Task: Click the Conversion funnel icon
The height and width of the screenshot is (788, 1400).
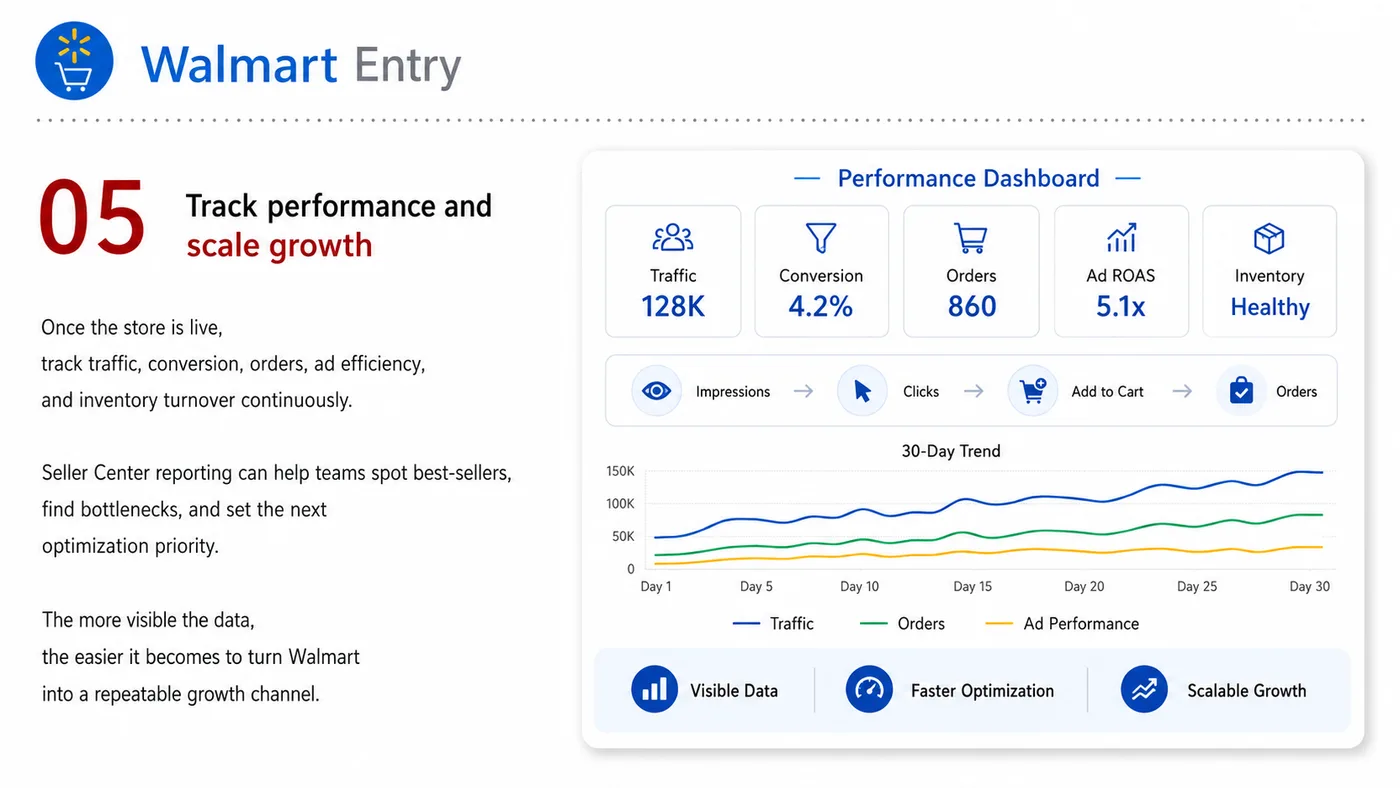Action: pyautogui.click(x=821, y=238)
